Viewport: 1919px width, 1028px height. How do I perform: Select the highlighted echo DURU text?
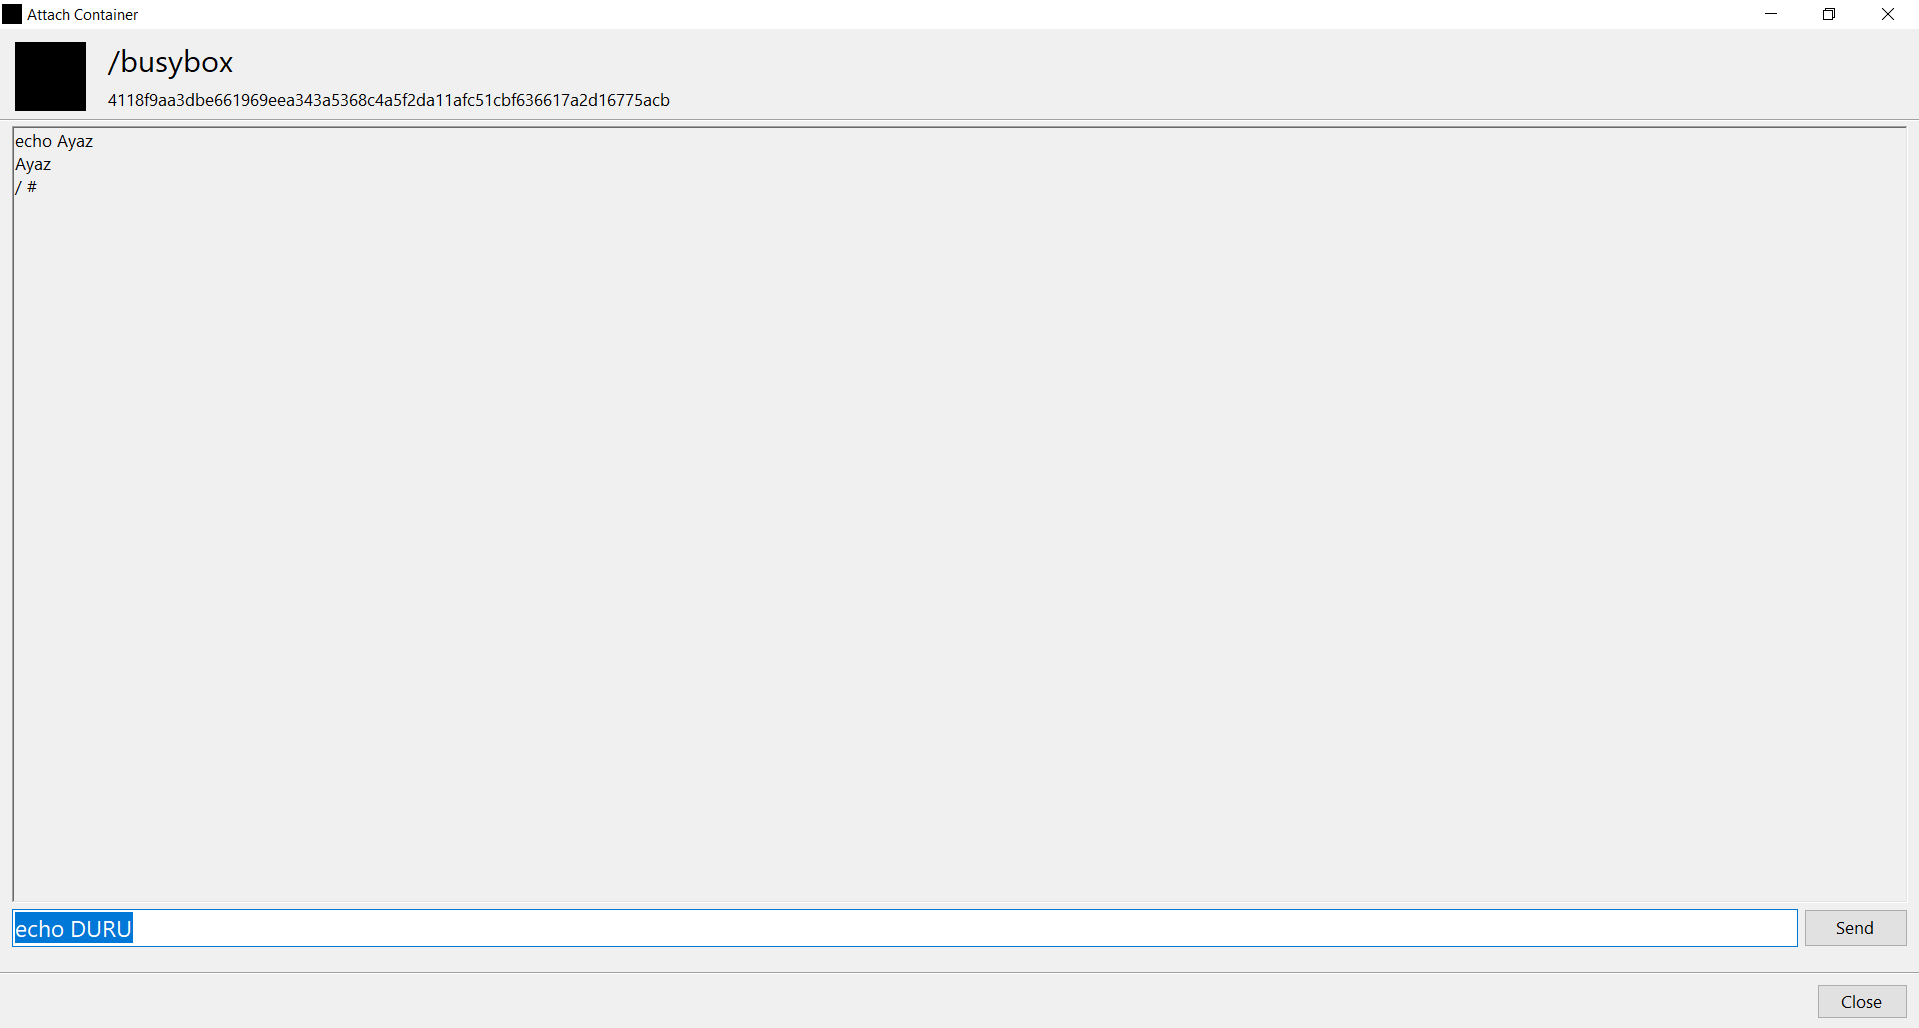click(72, 928)
